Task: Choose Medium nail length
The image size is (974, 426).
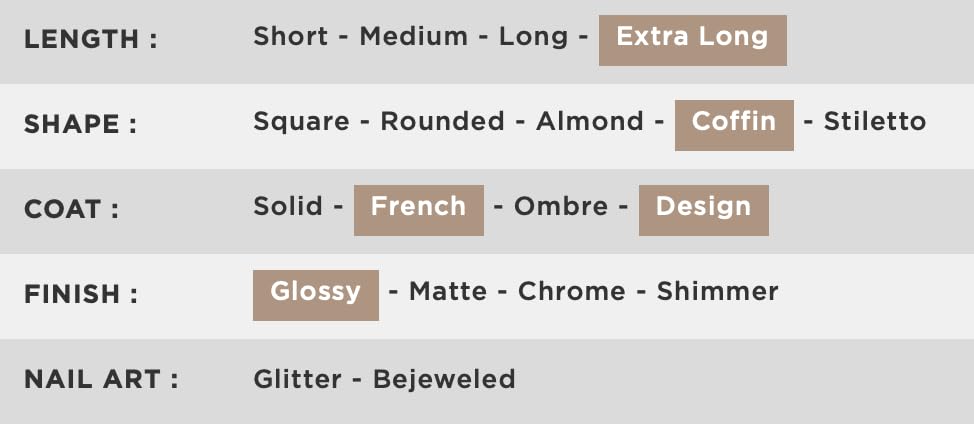Action: pyautogui.click(x=414, y=37)
